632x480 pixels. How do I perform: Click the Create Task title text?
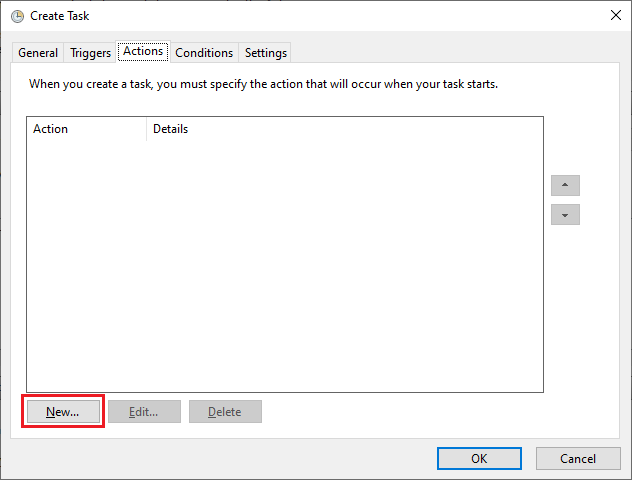pyautogui.click(x=60, y=16)
